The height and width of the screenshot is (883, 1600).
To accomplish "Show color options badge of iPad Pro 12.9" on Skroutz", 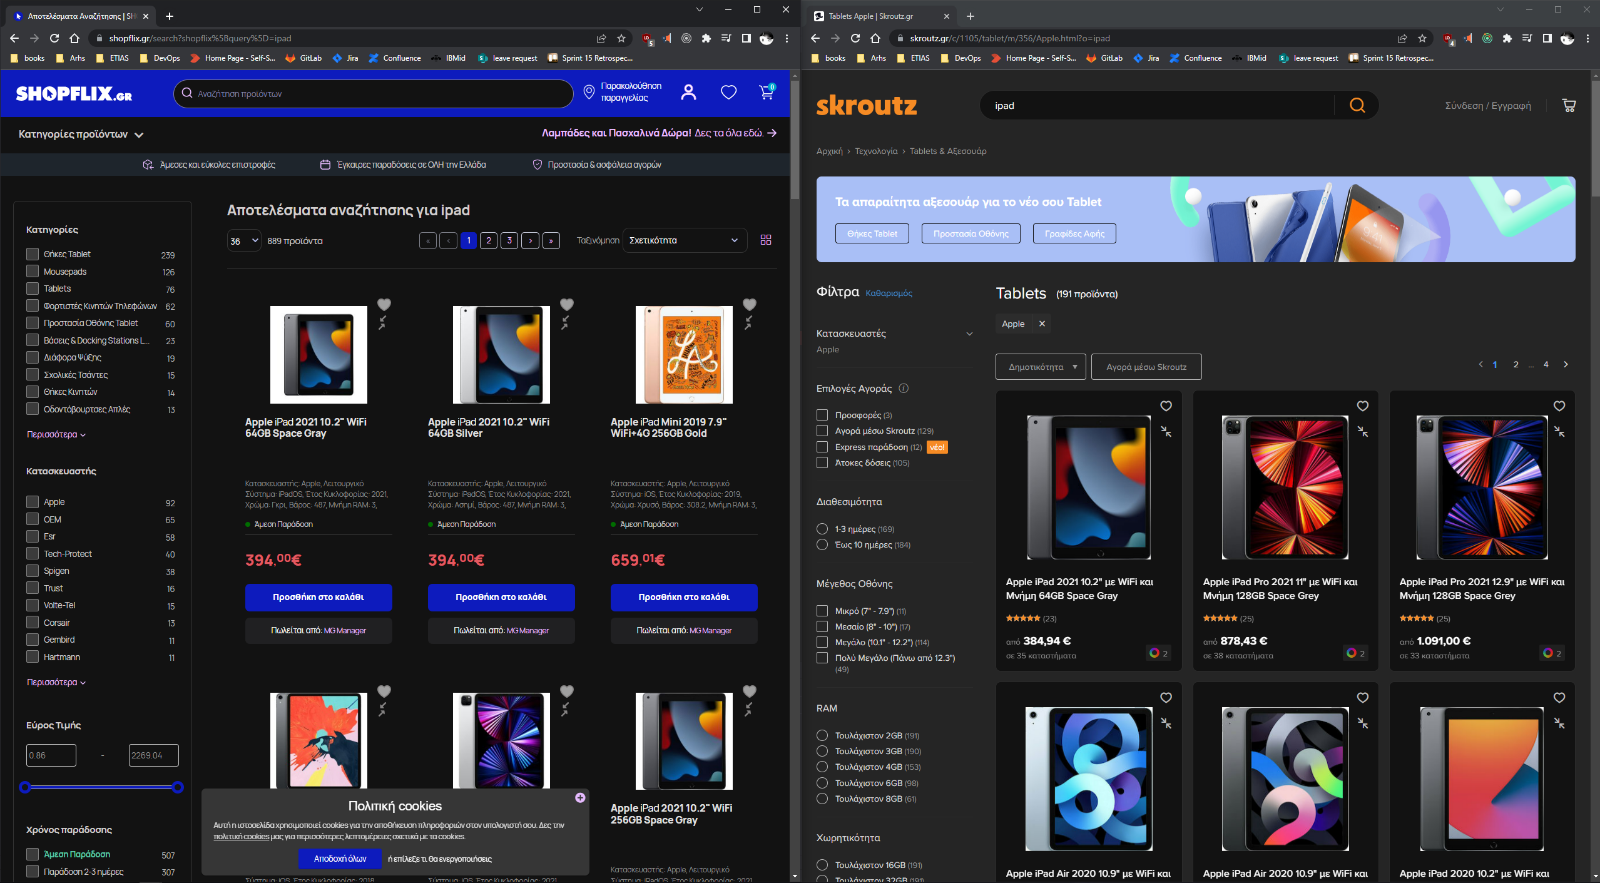I will pyautogui.click(x=1552, y=653).
